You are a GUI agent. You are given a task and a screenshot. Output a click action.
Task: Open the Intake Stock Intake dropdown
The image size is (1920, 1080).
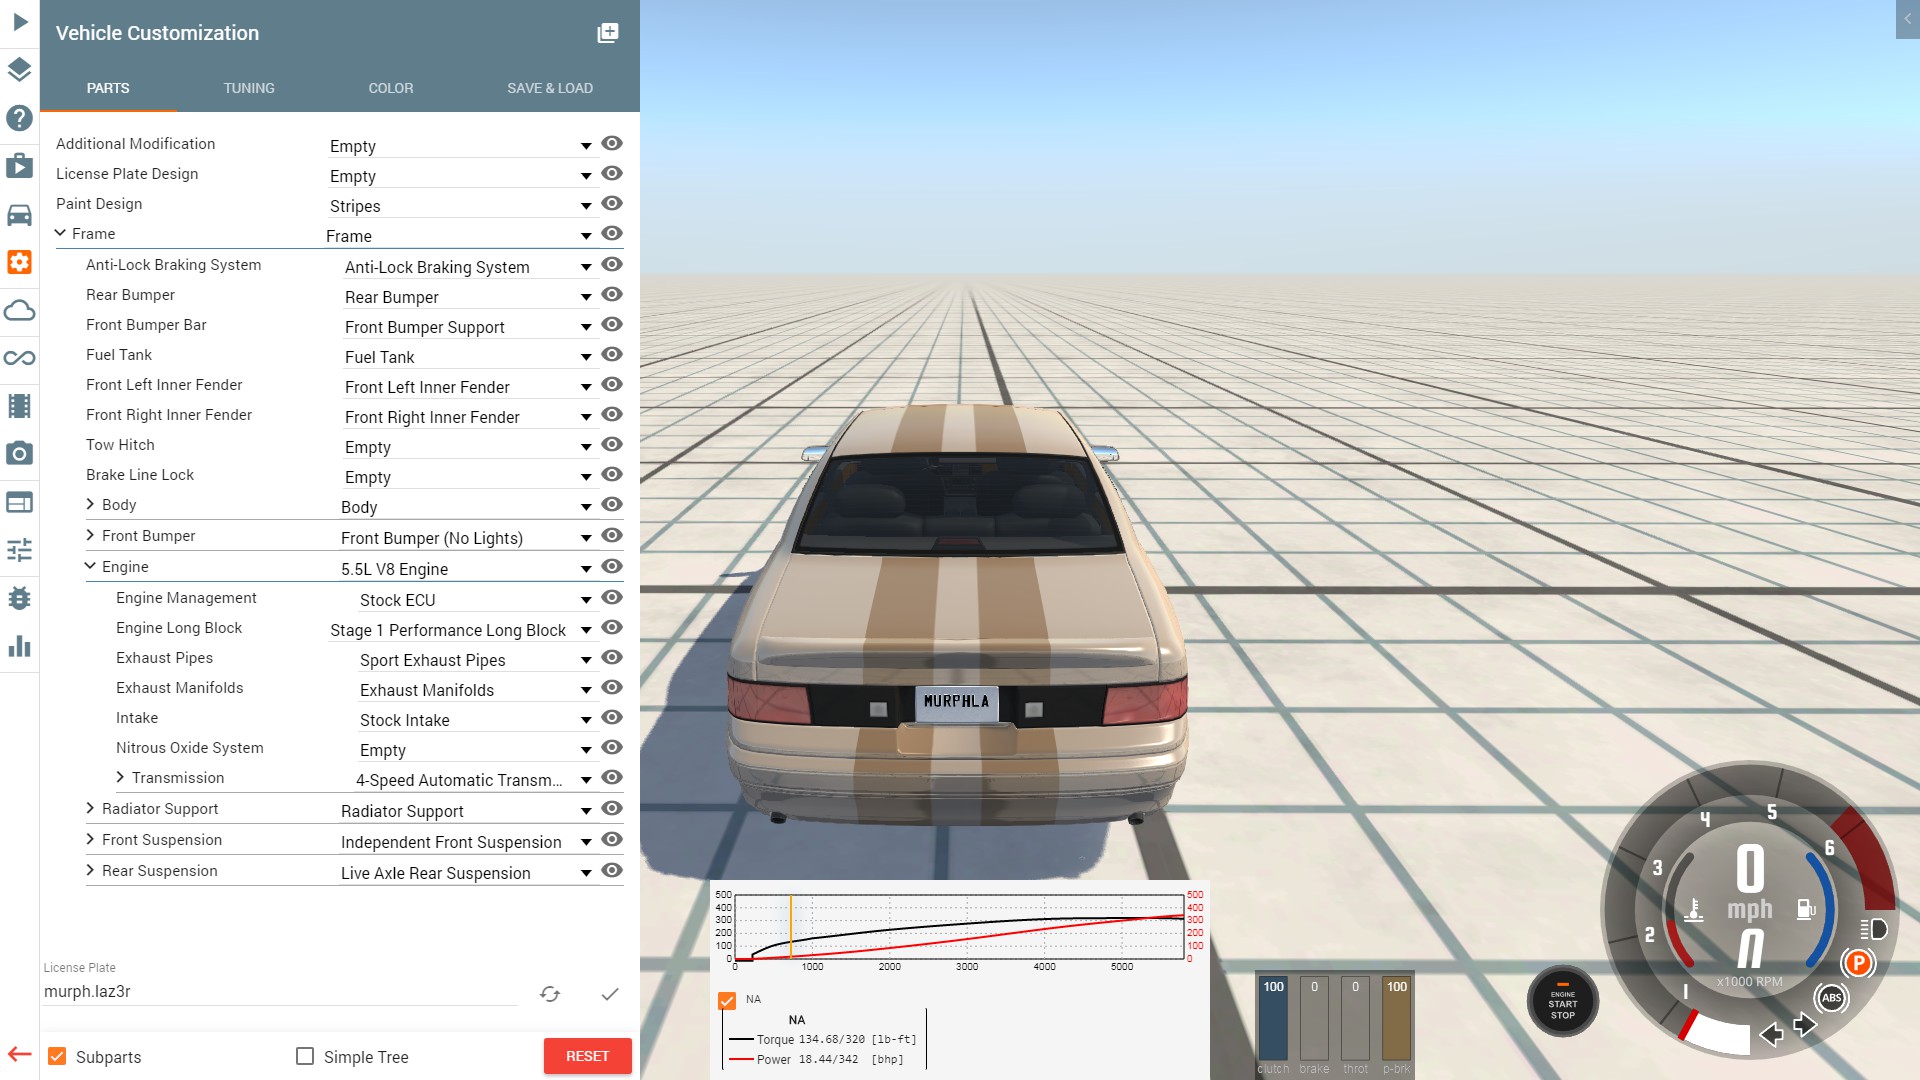(476, 720)
